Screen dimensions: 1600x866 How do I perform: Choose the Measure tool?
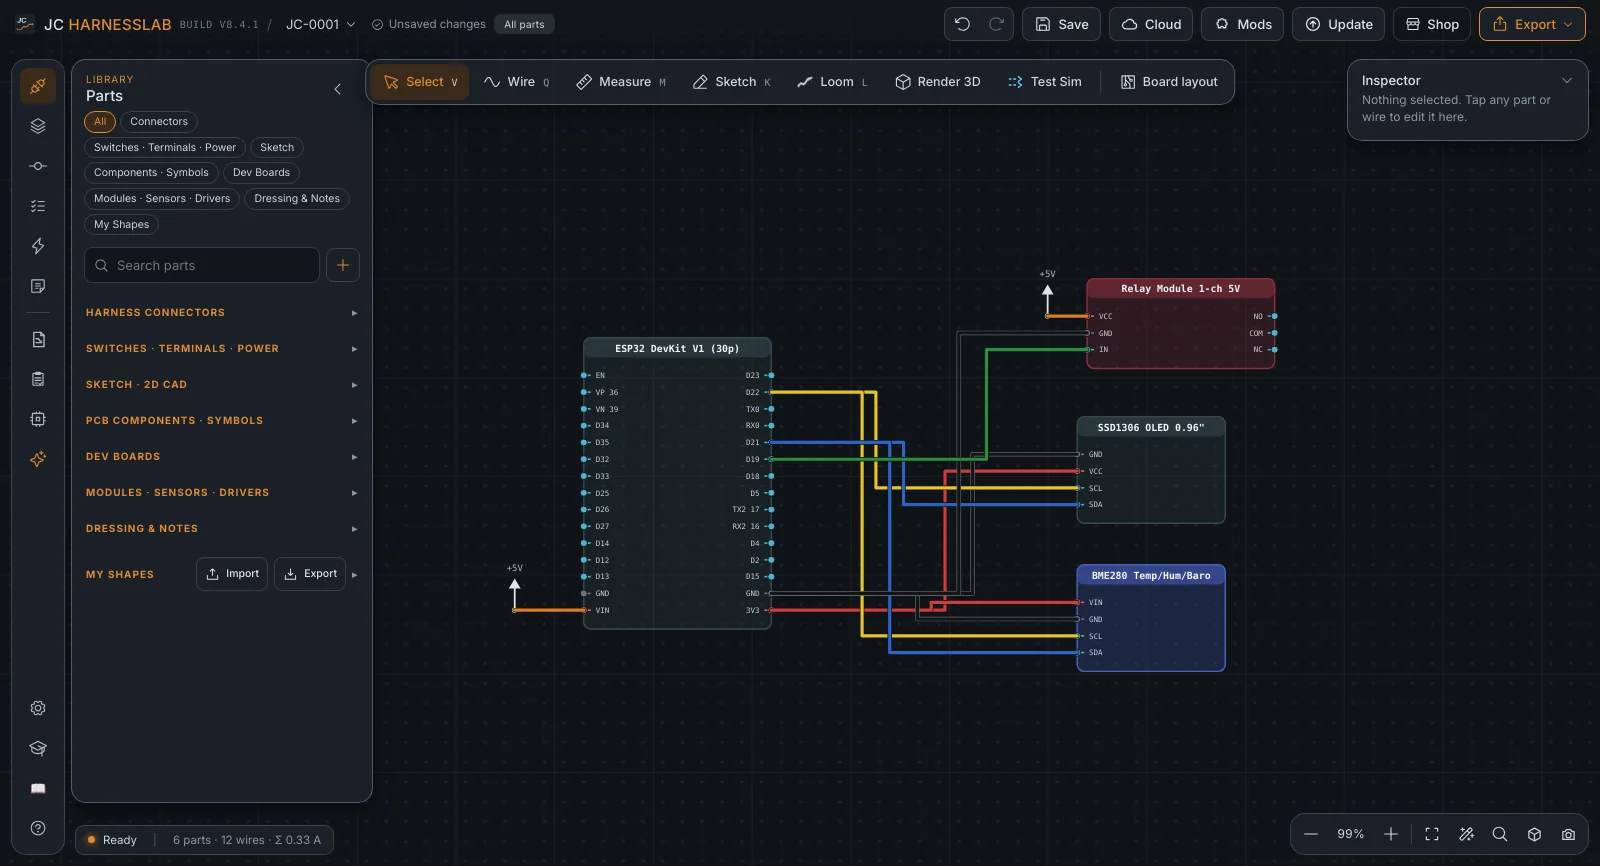click(x=621, y=82)
